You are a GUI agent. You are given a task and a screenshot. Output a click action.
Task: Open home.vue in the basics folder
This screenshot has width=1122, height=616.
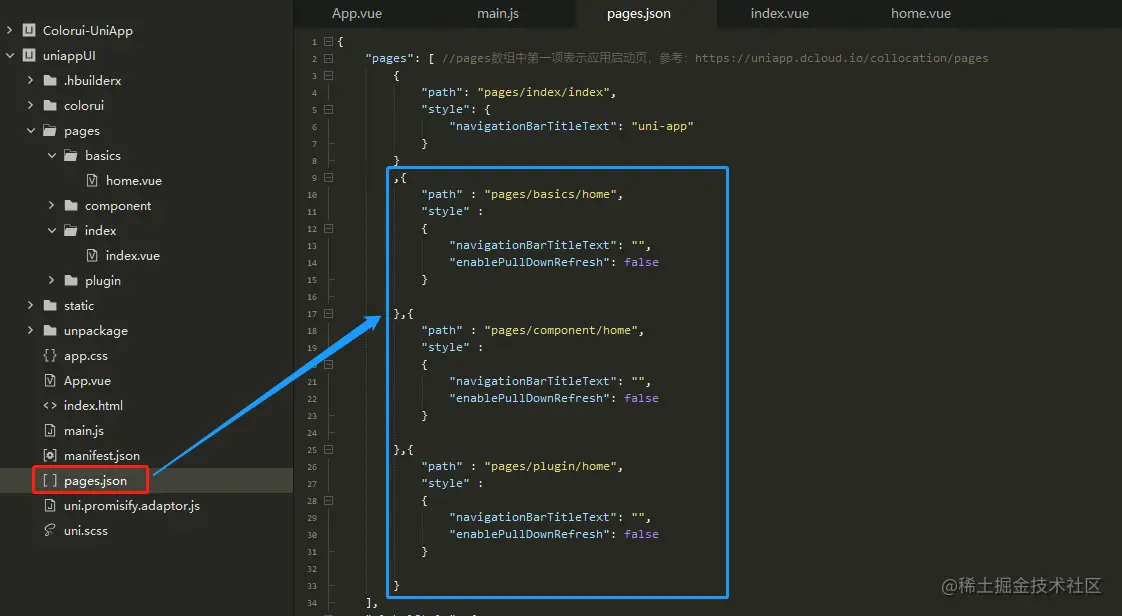coord(134,180)
